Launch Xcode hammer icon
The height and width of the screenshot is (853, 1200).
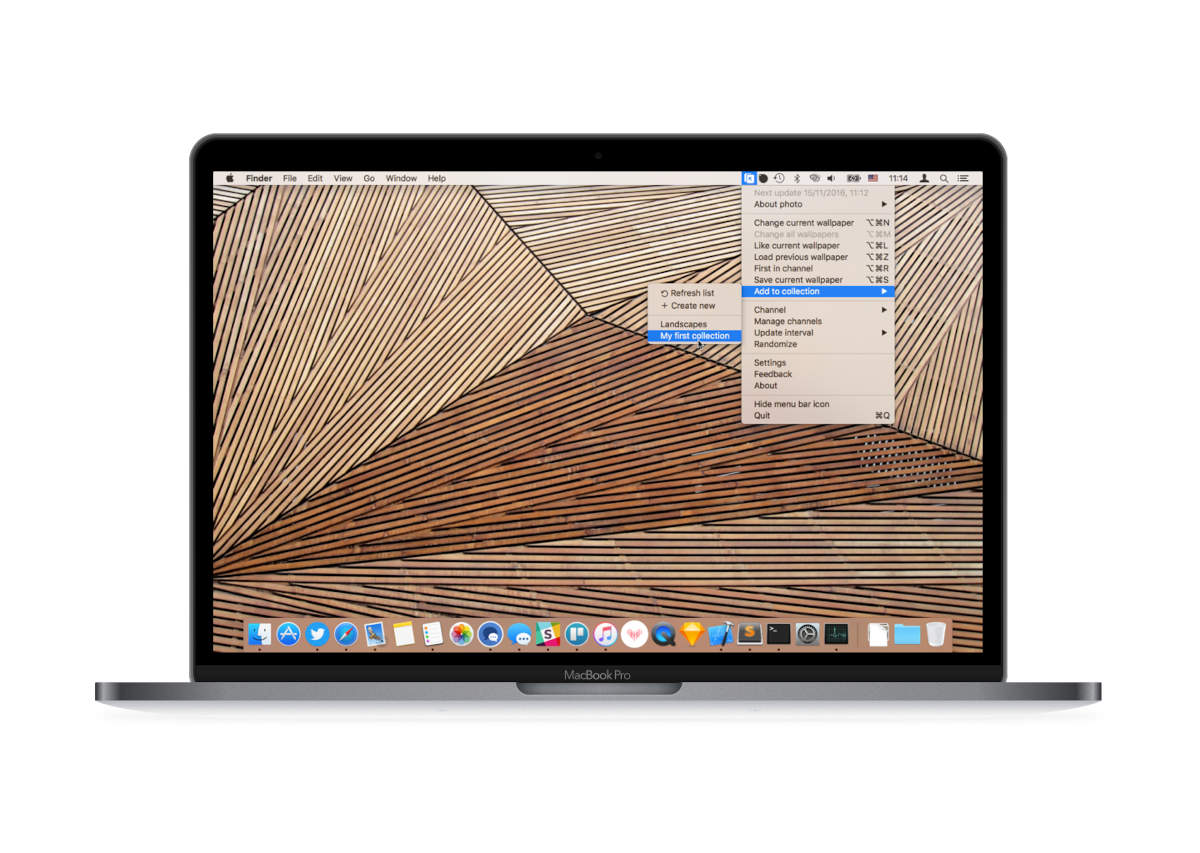click(721, 634)
